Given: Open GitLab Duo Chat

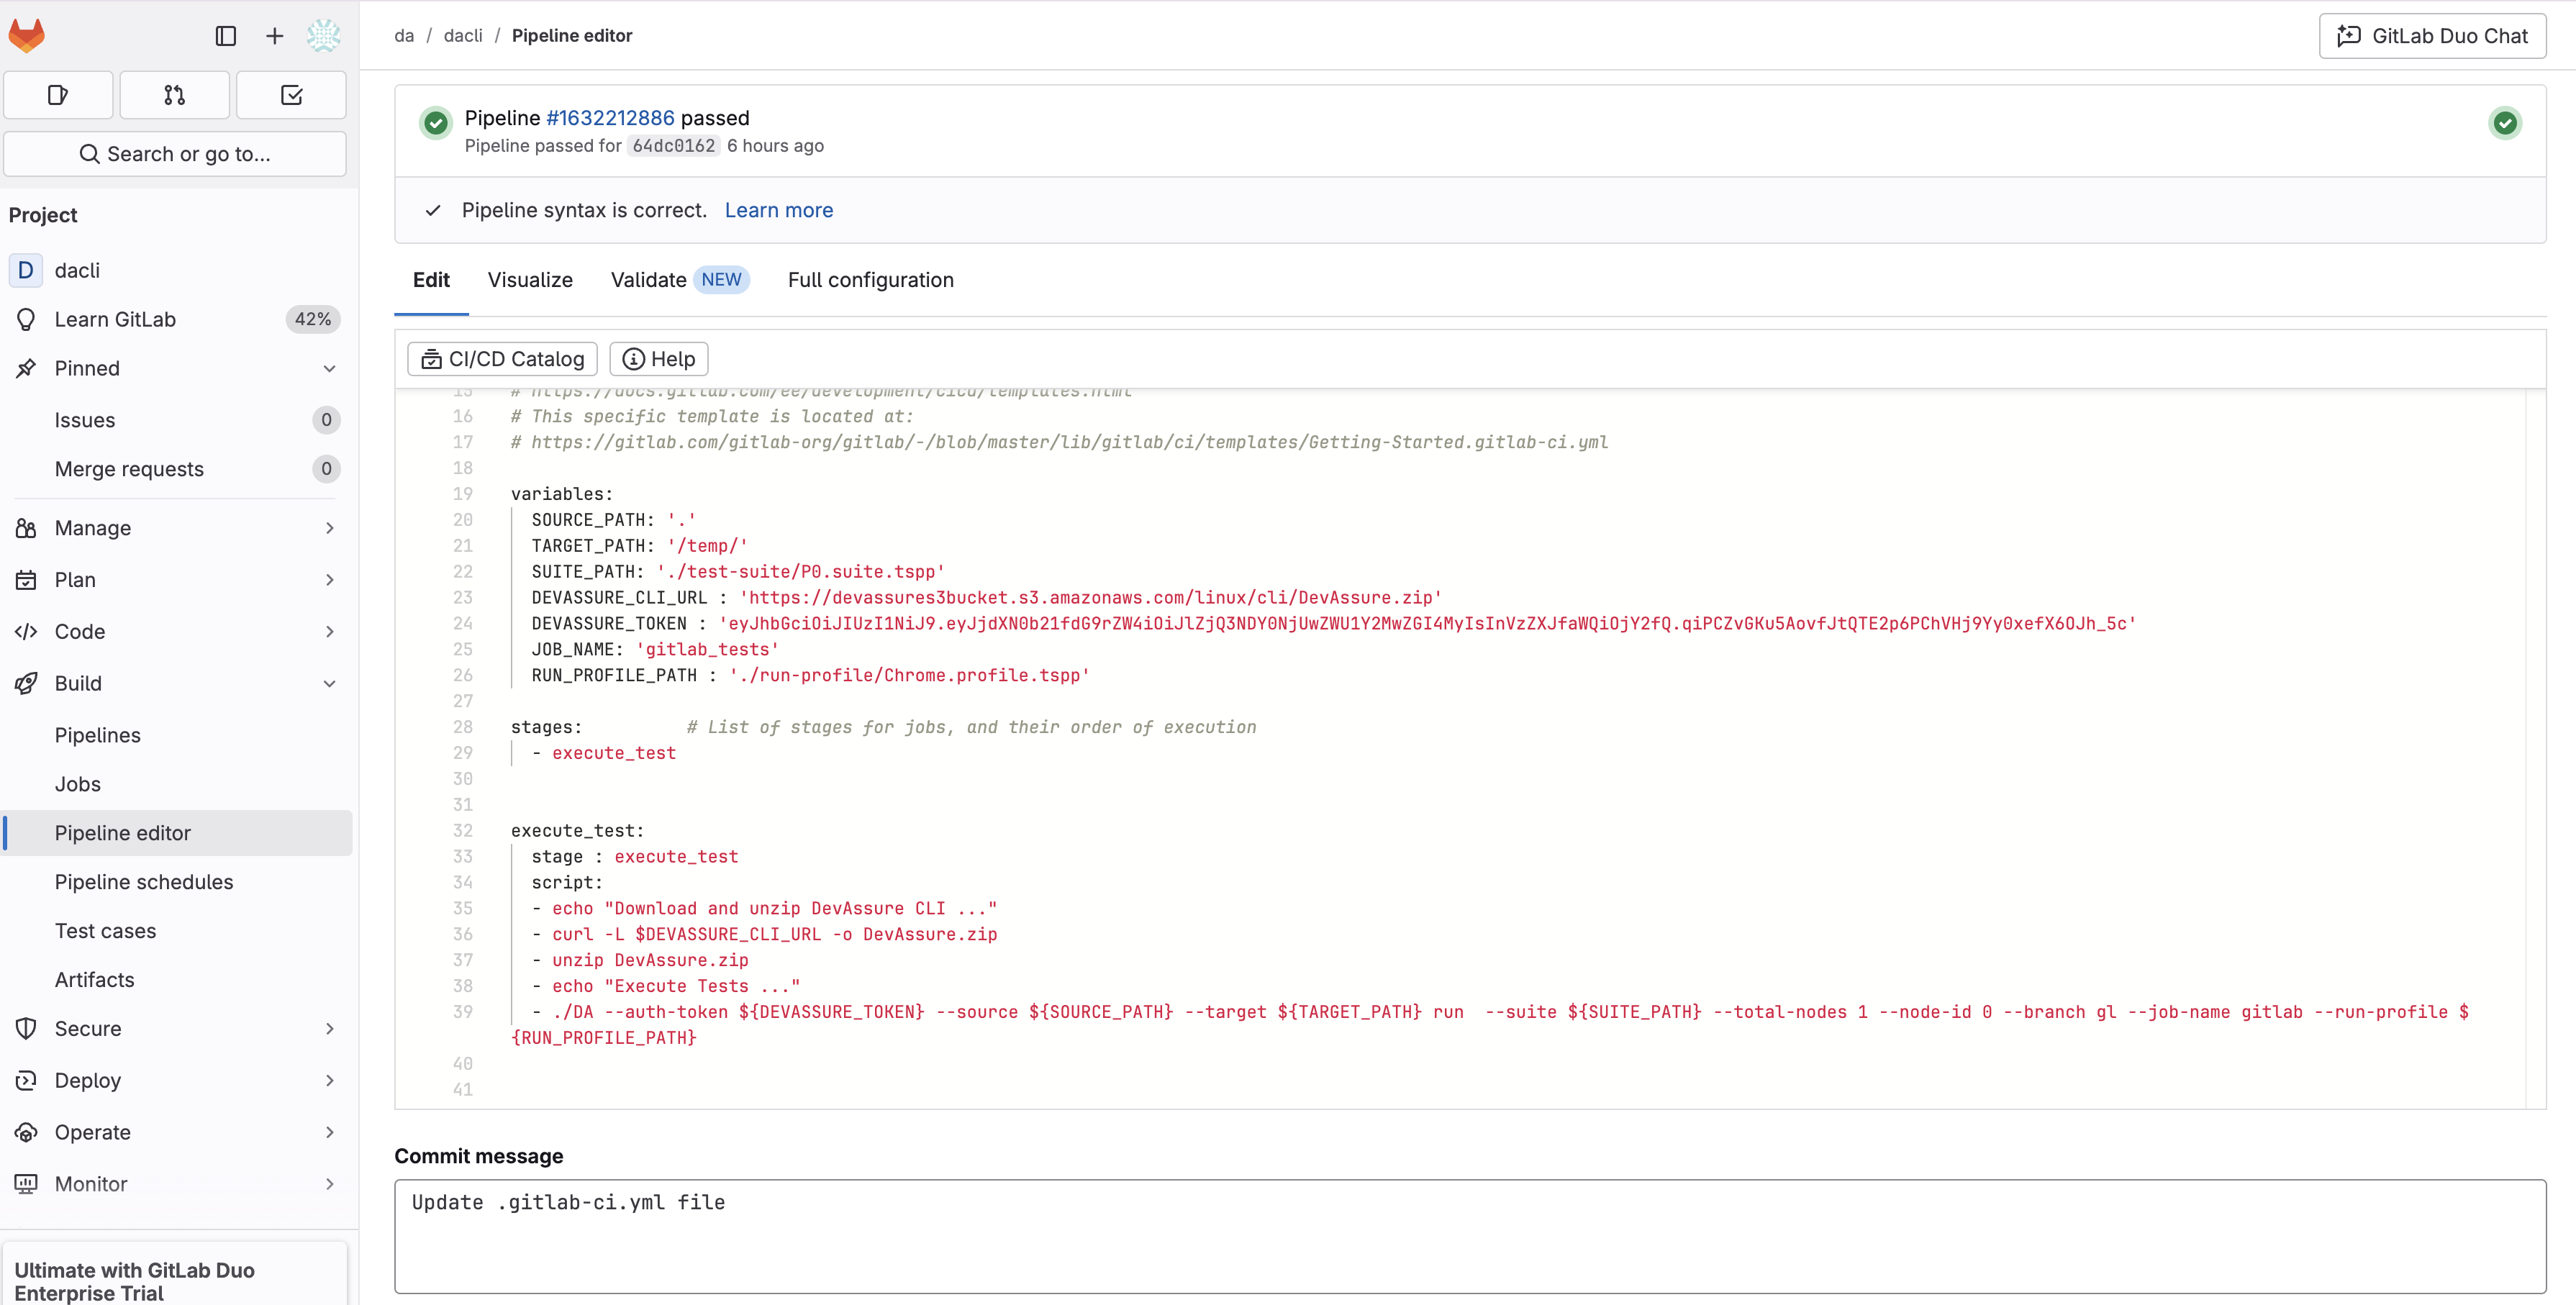Looking at the screenshot, I should click(2432, 36).
